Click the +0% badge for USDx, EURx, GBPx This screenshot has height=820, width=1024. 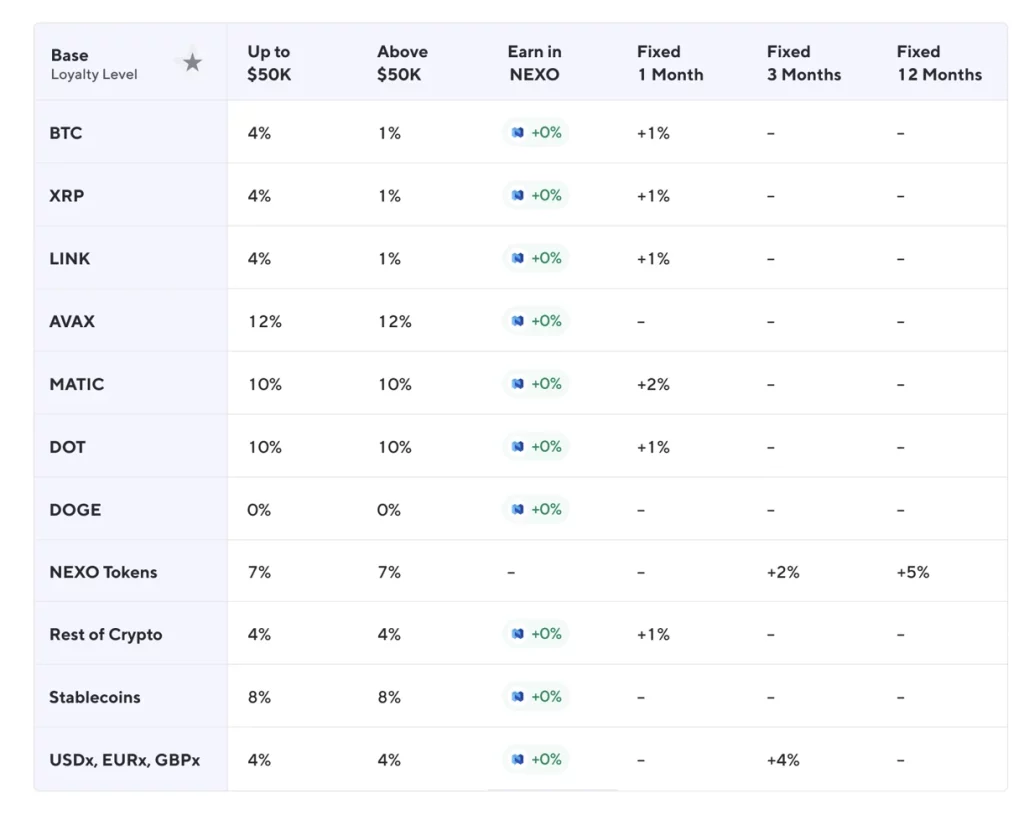[x=536, y=760]
